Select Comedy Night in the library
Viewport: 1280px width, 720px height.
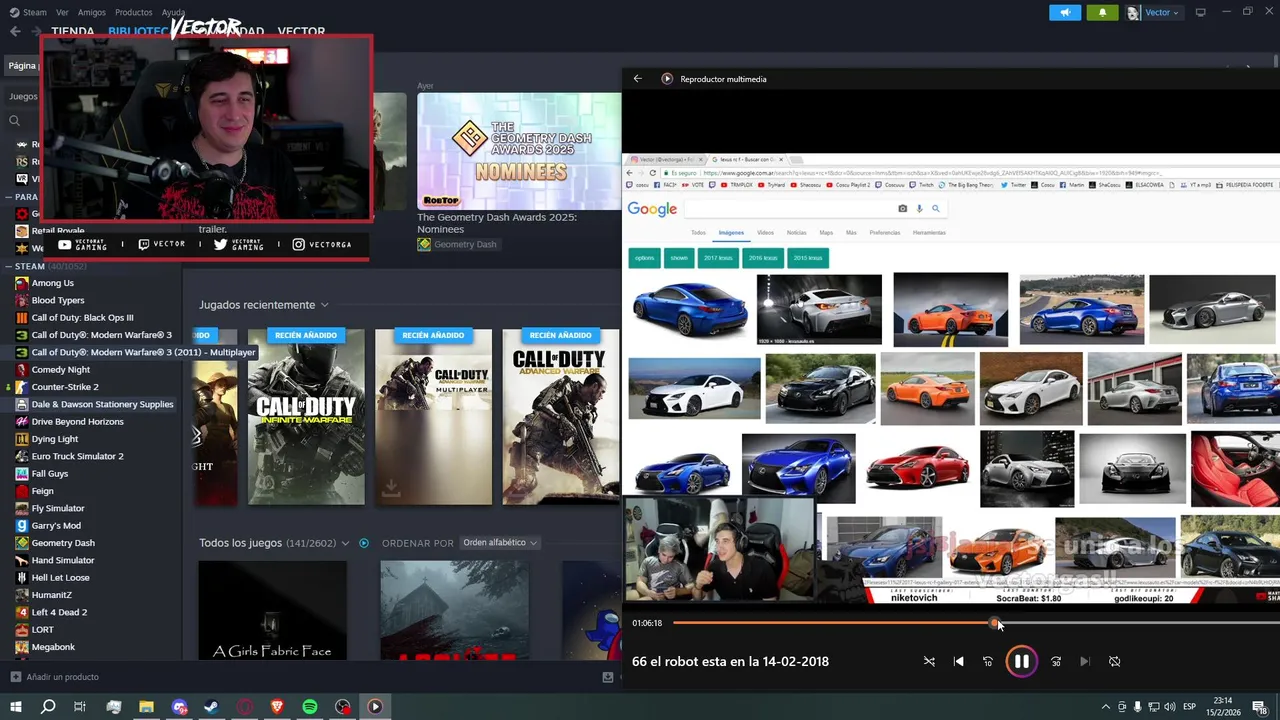(x=60, y=370)
